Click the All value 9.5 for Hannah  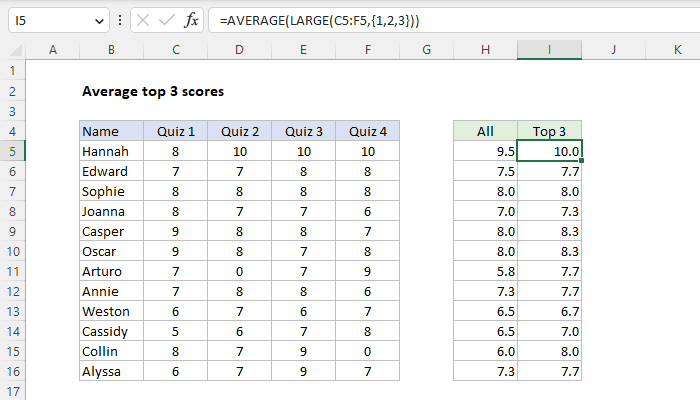[x=485, y=151]
